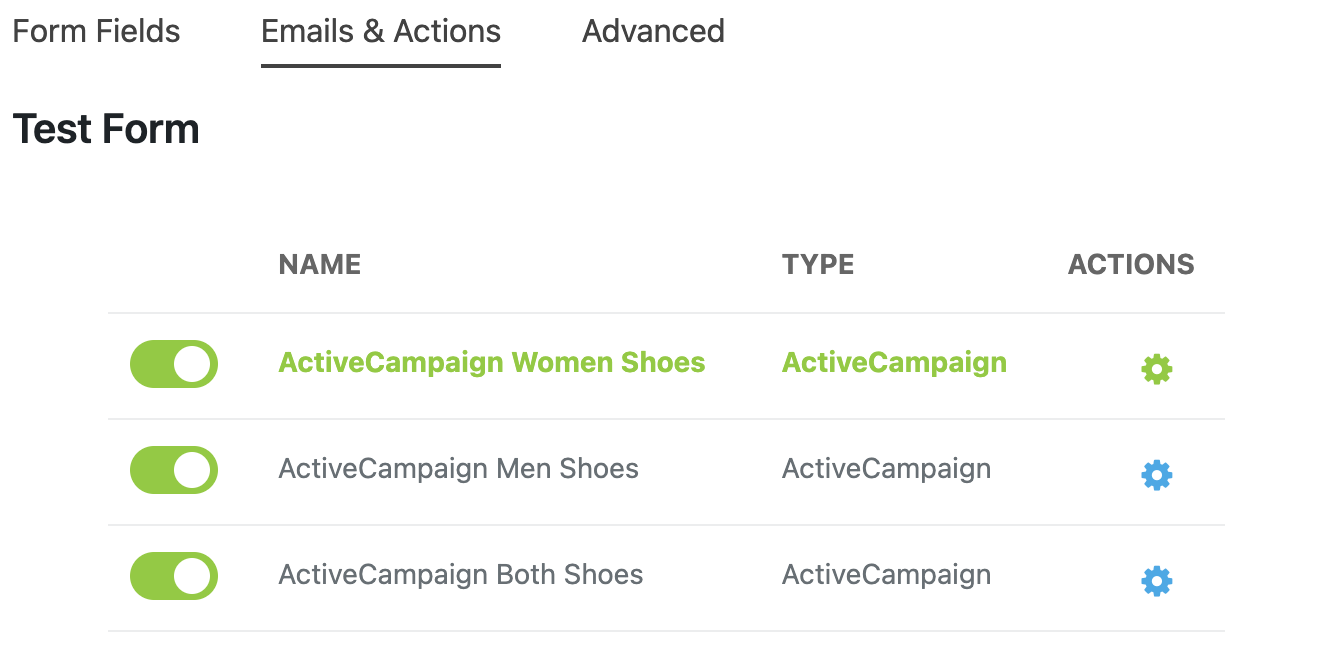This screenshot has width=1328, height=654.
Task: Disable the ActiveCampaign Women Shoes action toggle
Action: pos(174,364)
